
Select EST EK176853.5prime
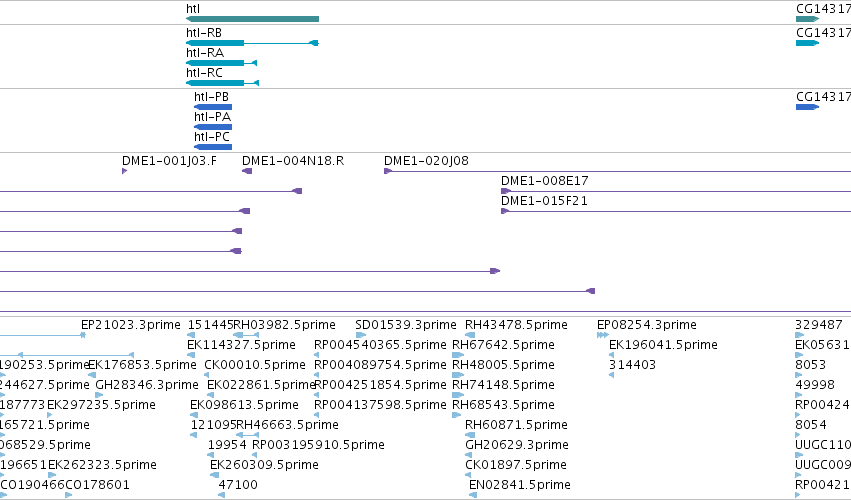pyautogui.click(x=142, y=365)
